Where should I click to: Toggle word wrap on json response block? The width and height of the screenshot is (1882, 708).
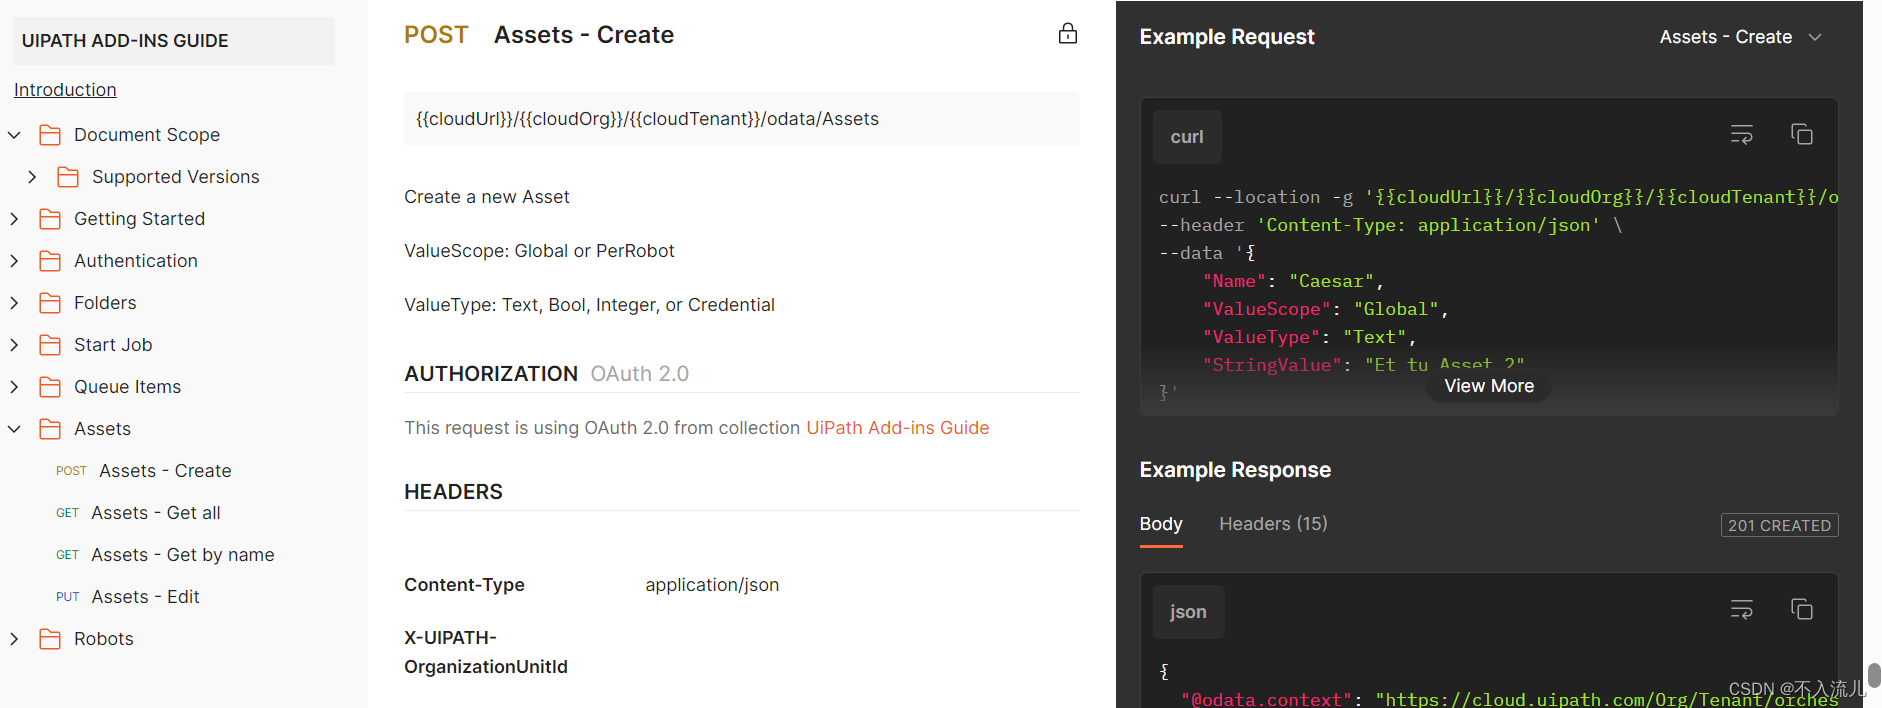(1741, 610)
